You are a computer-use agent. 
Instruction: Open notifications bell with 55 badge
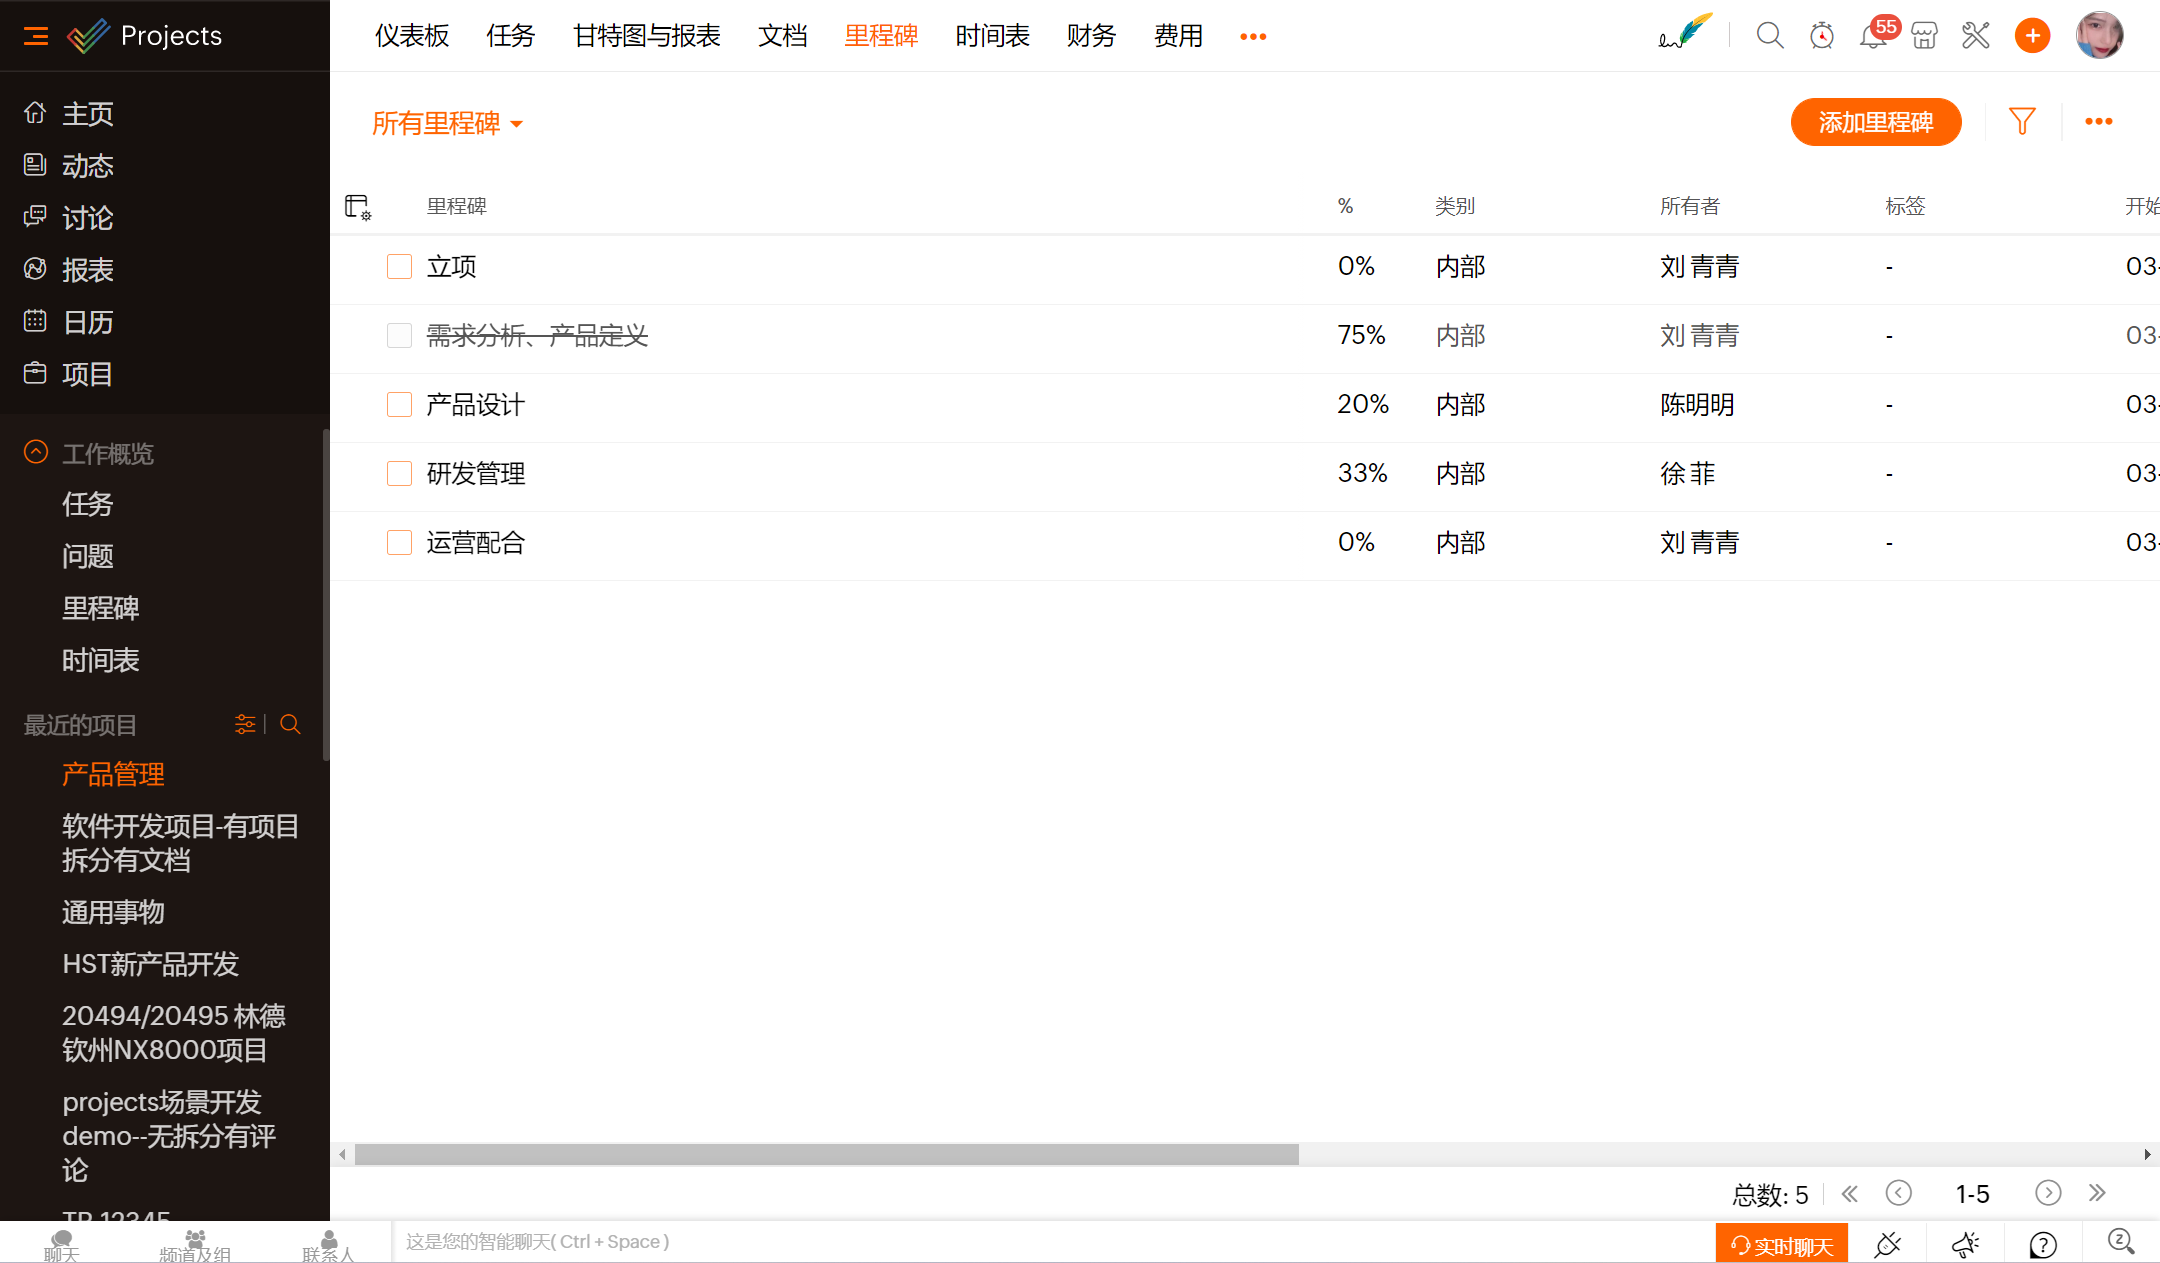[1872, 37]
